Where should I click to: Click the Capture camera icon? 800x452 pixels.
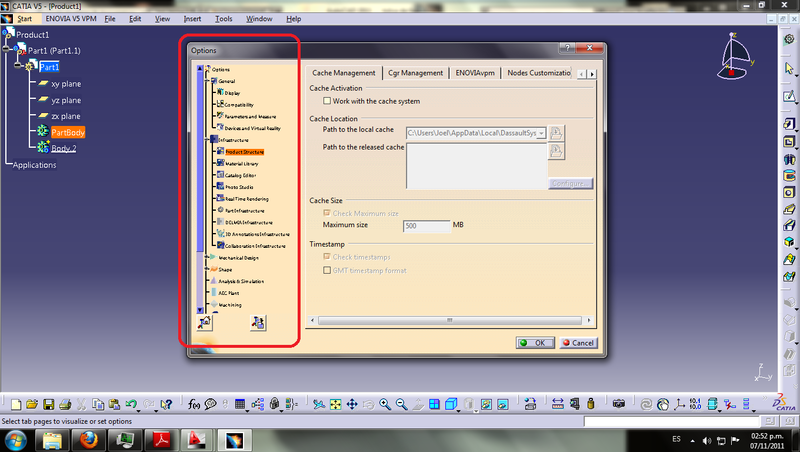619,405
